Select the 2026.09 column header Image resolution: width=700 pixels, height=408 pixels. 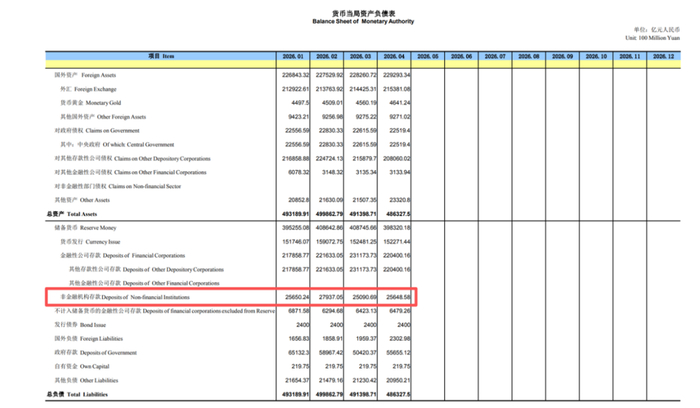tap(562, 56)
